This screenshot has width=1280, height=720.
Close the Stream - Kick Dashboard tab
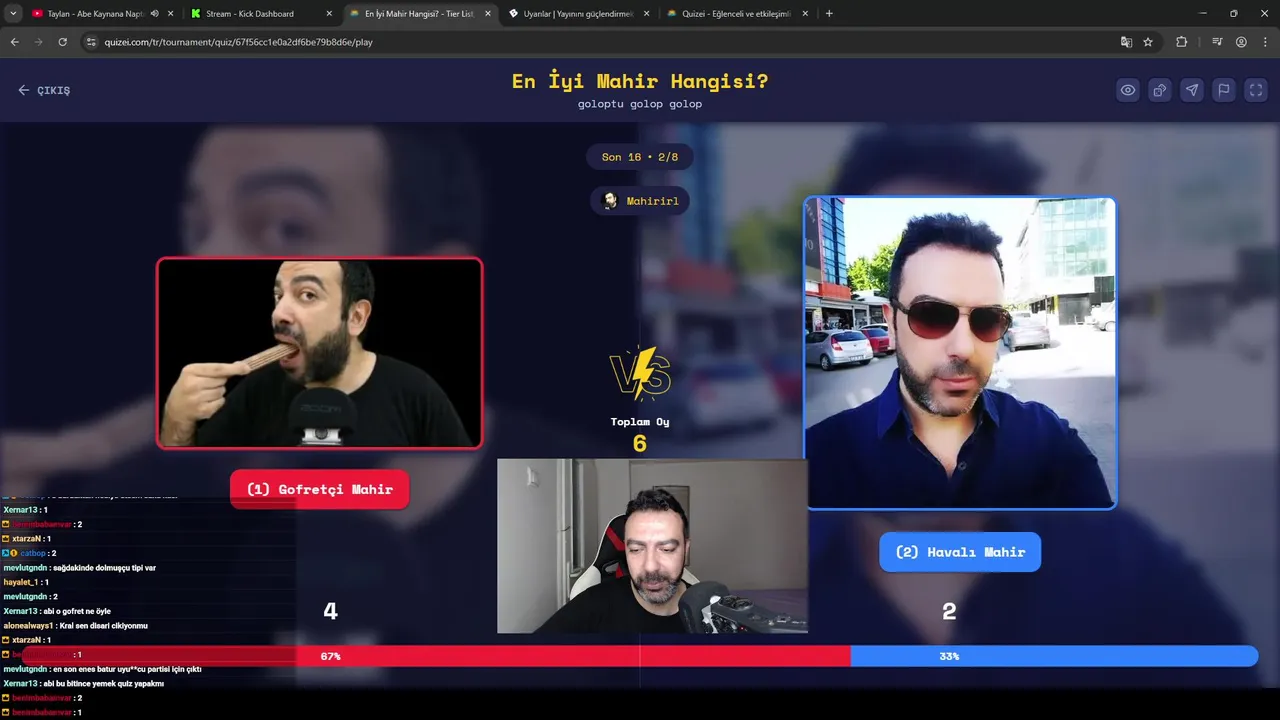pos(329,14)
